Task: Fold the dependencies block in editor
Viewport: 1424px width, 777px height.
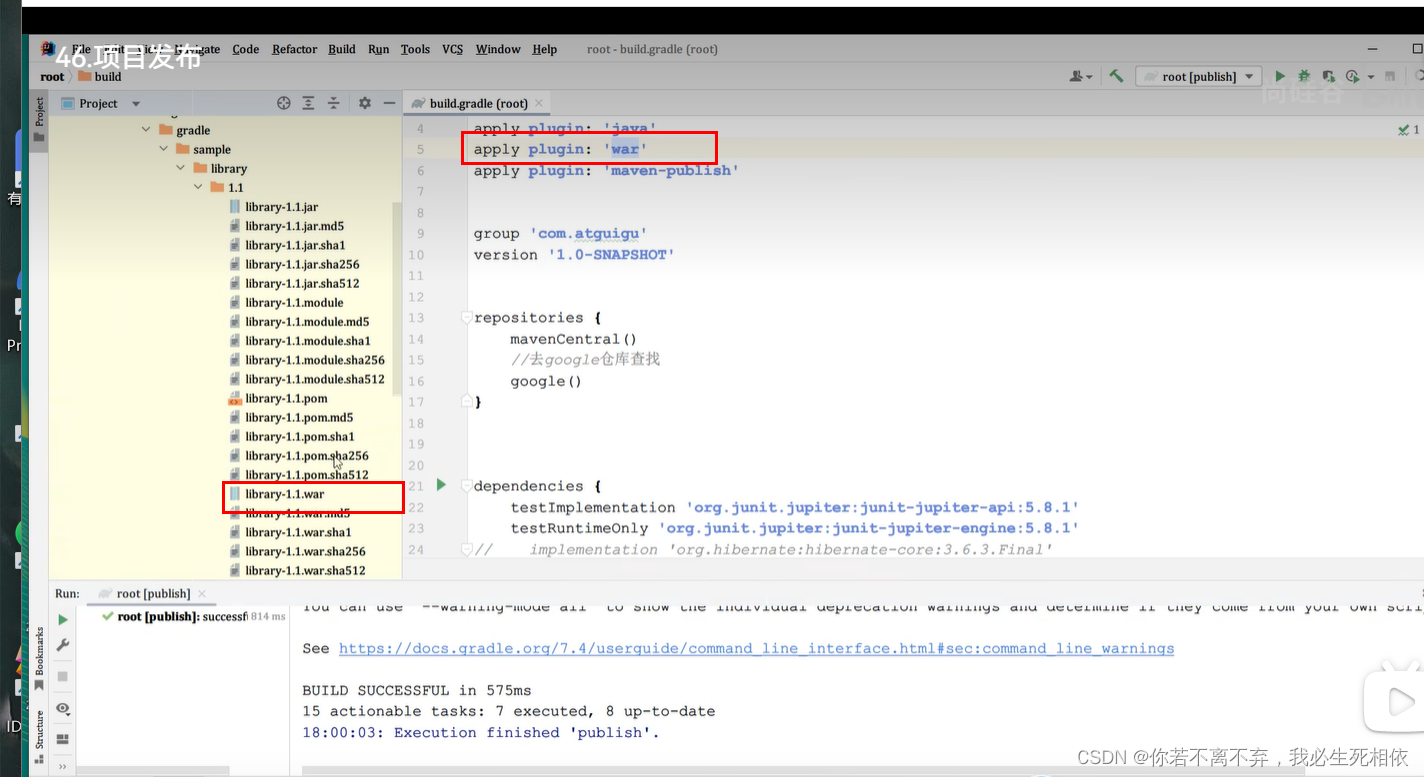Action: (466, 486)
